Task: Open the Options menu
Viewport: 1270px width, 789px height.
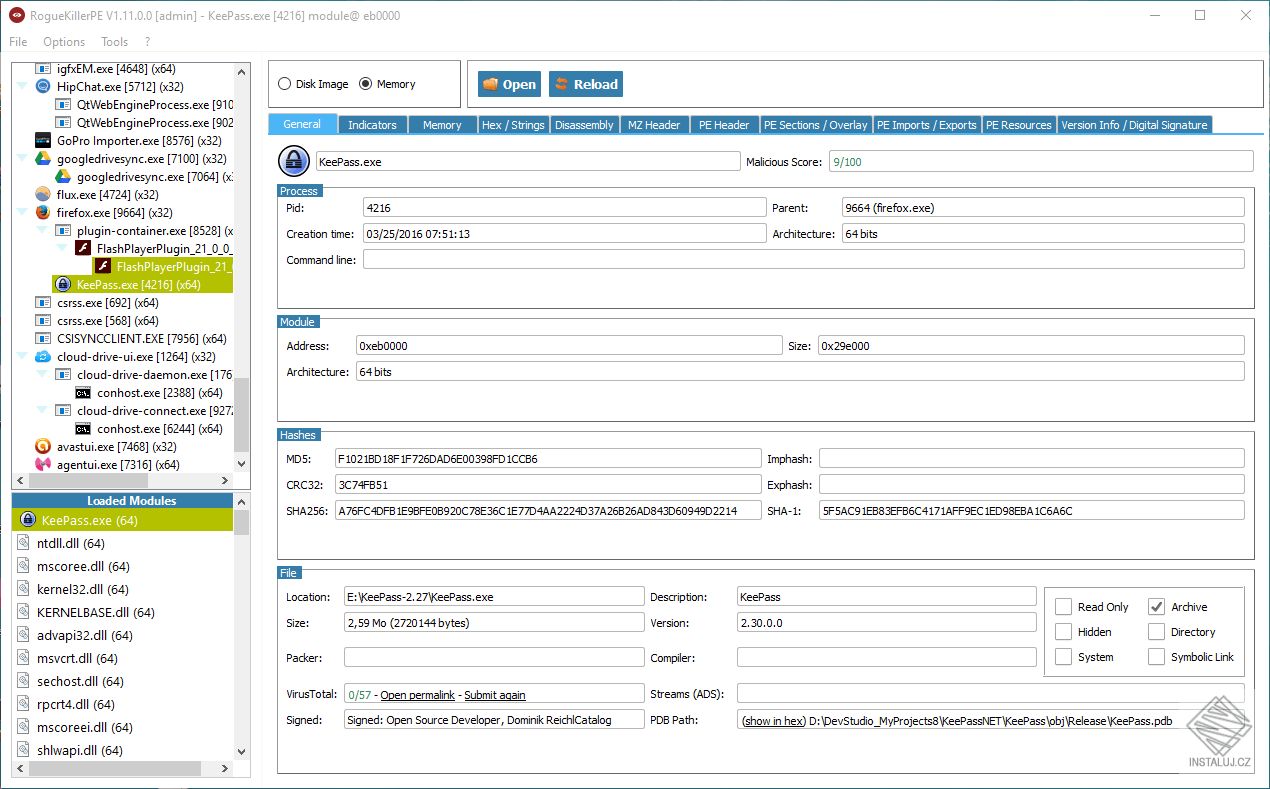Action: click(x=64, y=42)
